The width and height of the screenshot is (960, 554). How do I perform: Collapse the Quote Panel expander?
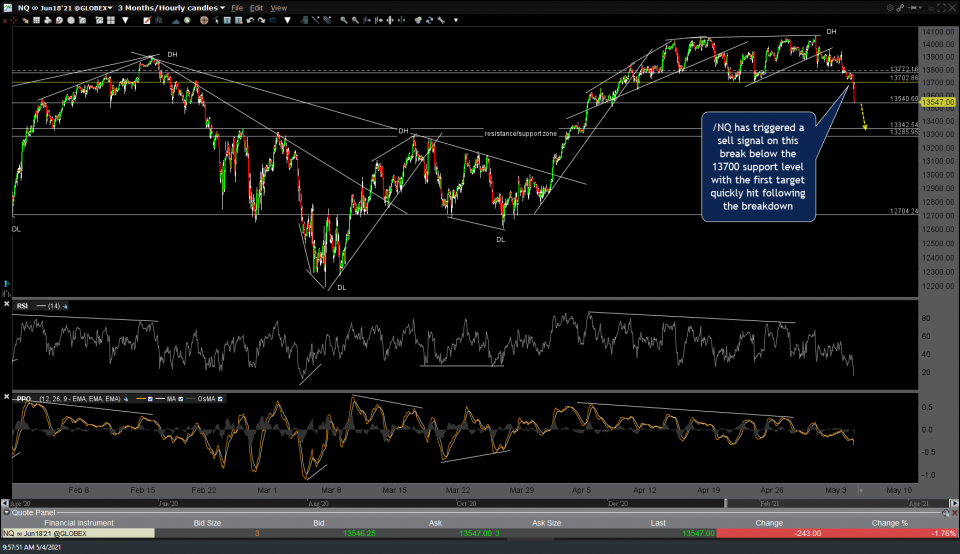click(6, 513)
